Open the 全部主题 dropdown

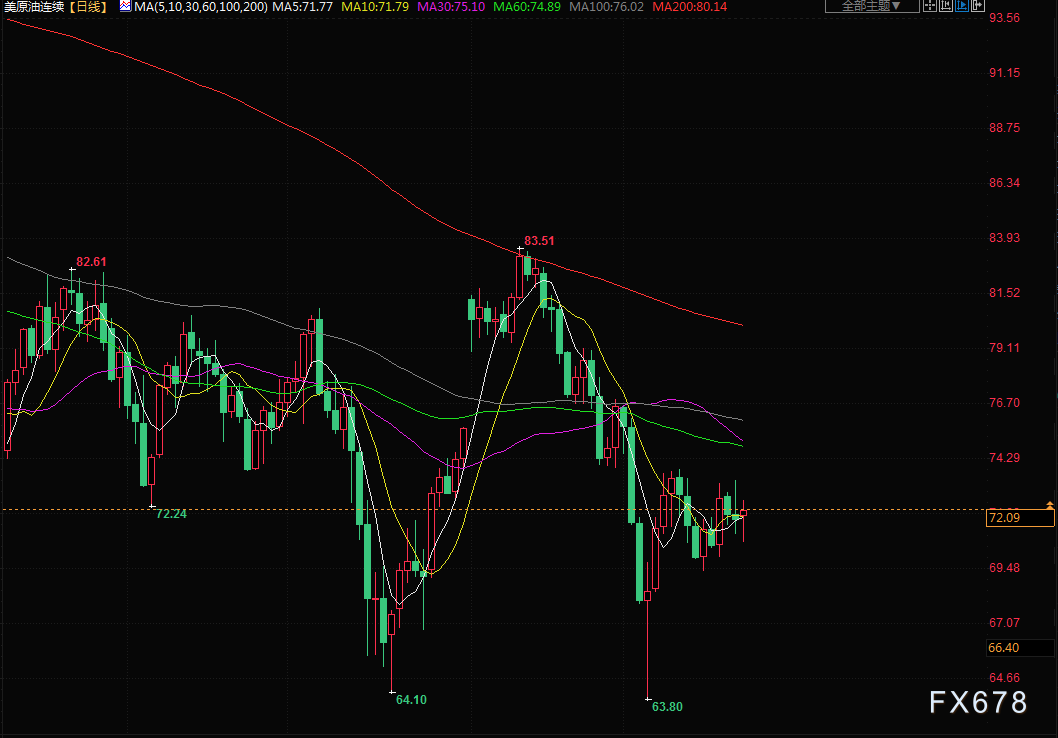click(x=872, y=6)
